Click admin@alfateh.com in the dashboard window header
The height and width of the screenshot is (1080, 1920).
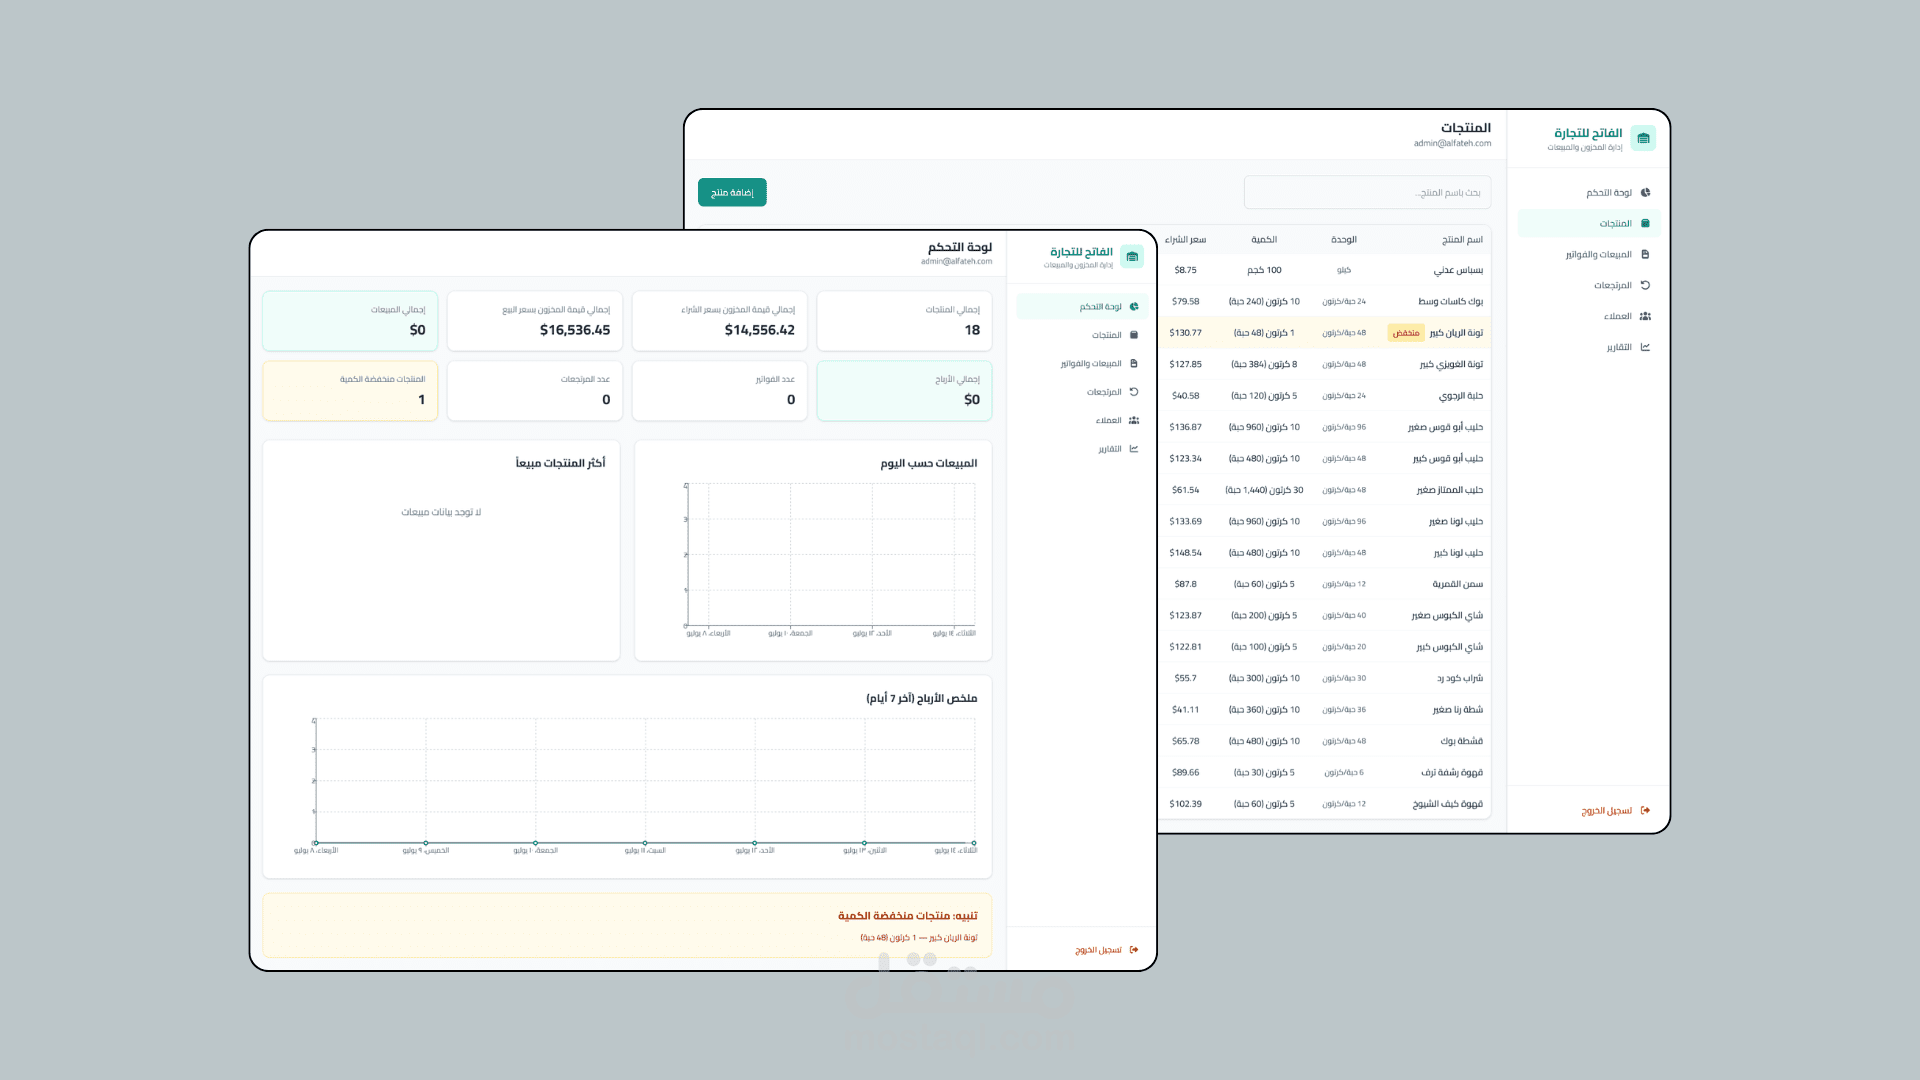click(956, 262)
